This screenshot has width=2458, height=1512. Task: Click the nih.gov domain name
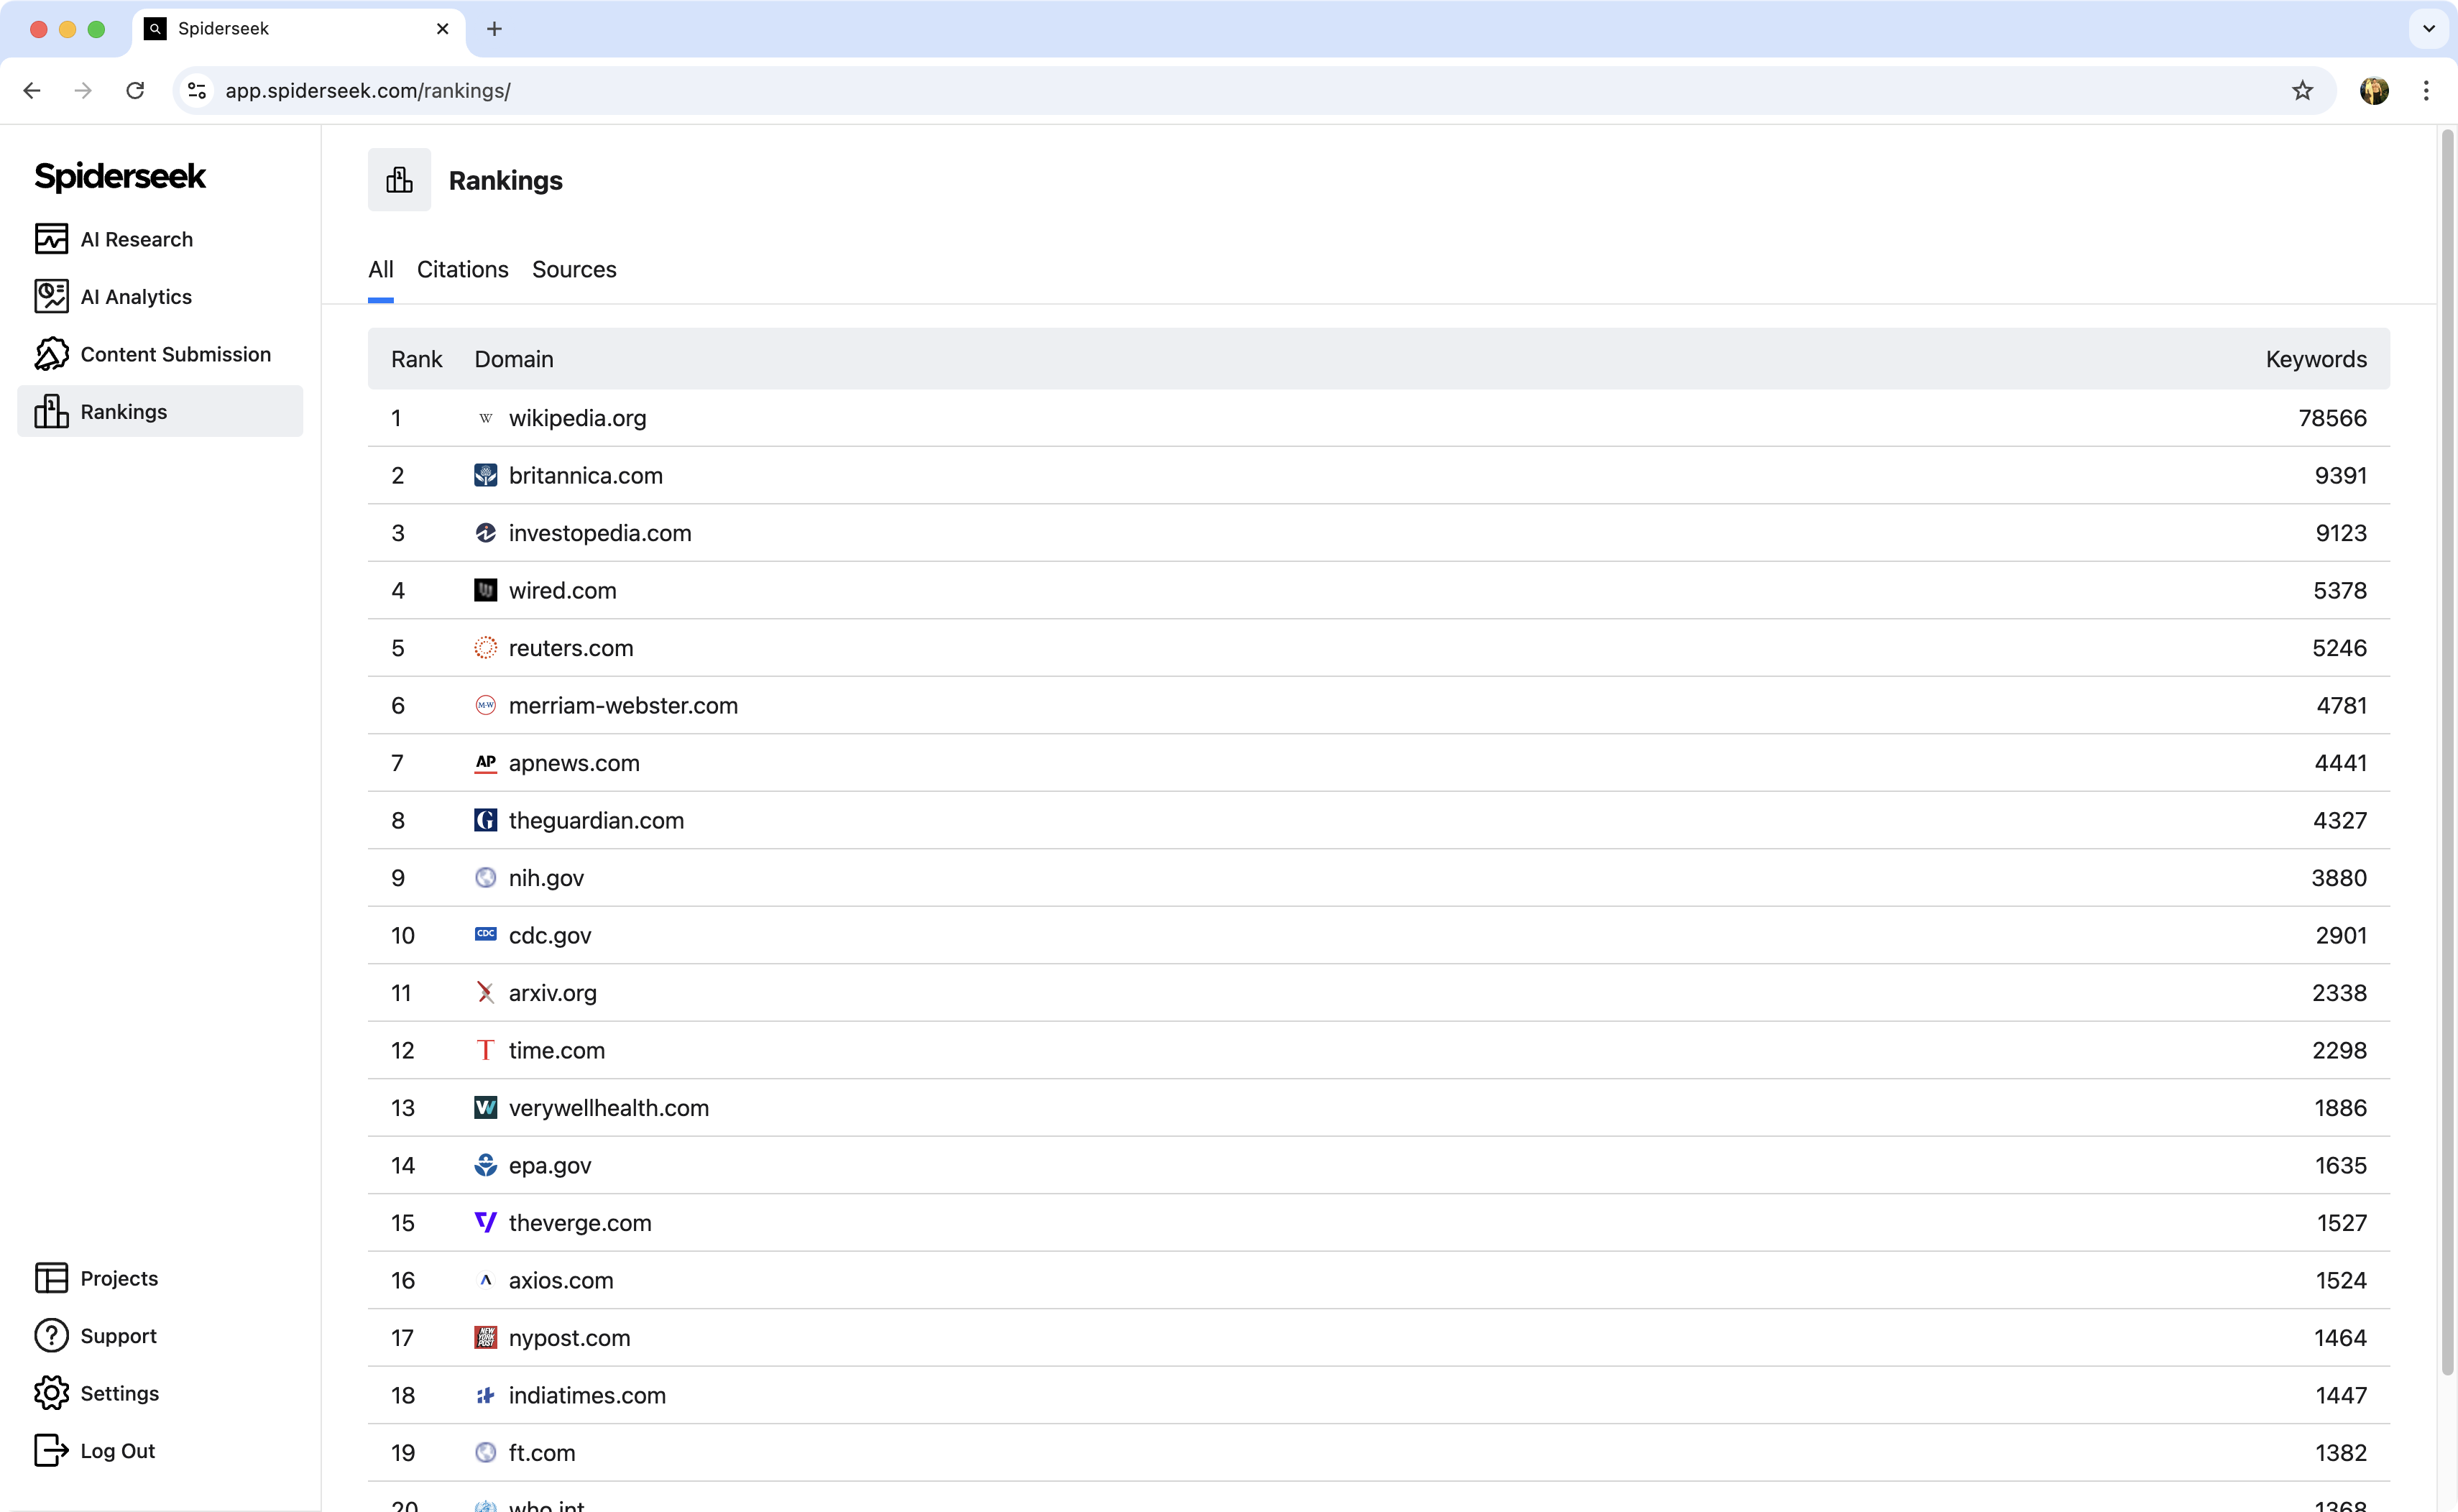pos(546,878)
